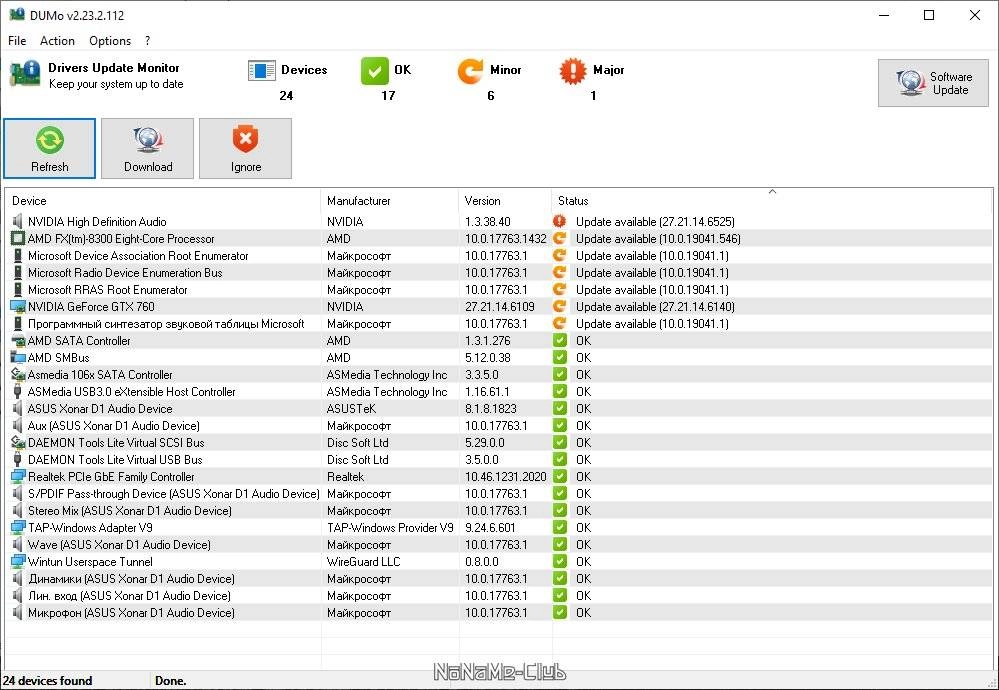Click icon of Microsoft Device Association Root Enumerator

tap(18, 255)
